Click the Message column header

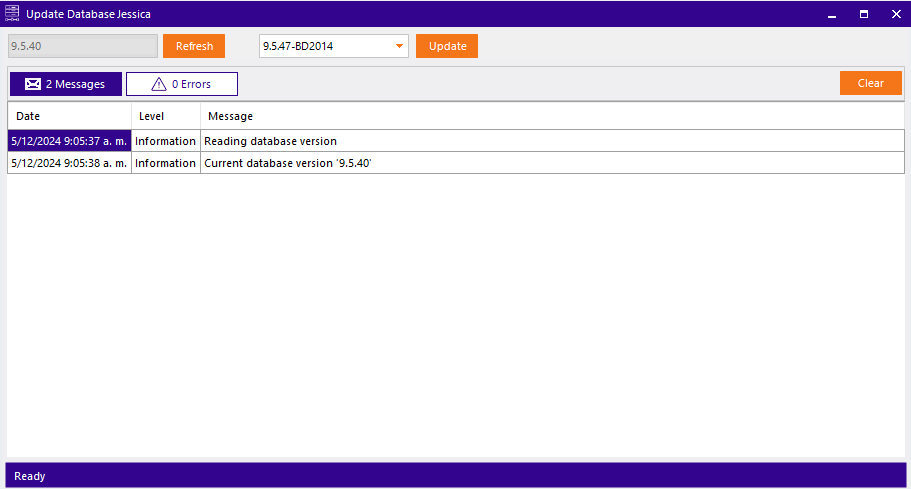[x=552, y=116]
